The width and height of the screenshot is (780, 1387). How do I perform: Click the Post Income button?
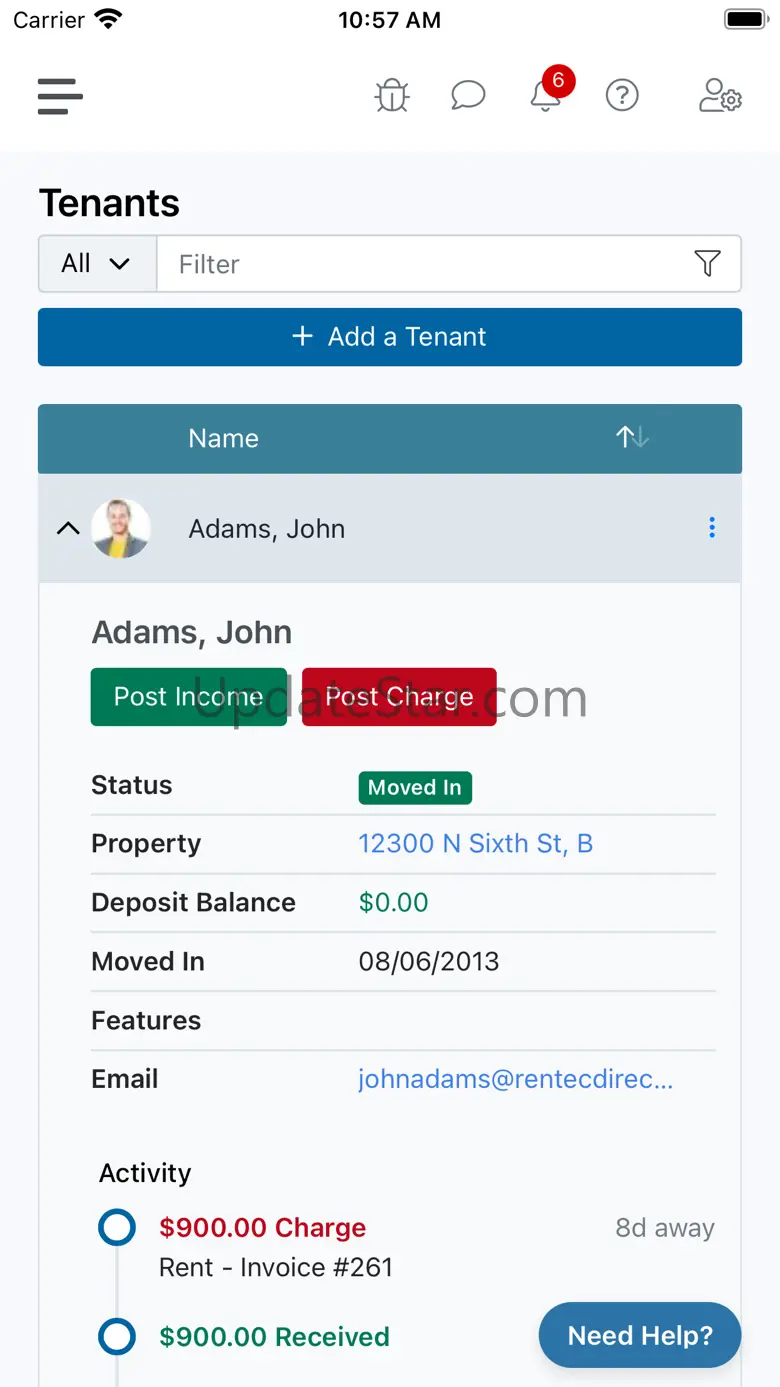[188, 697]
